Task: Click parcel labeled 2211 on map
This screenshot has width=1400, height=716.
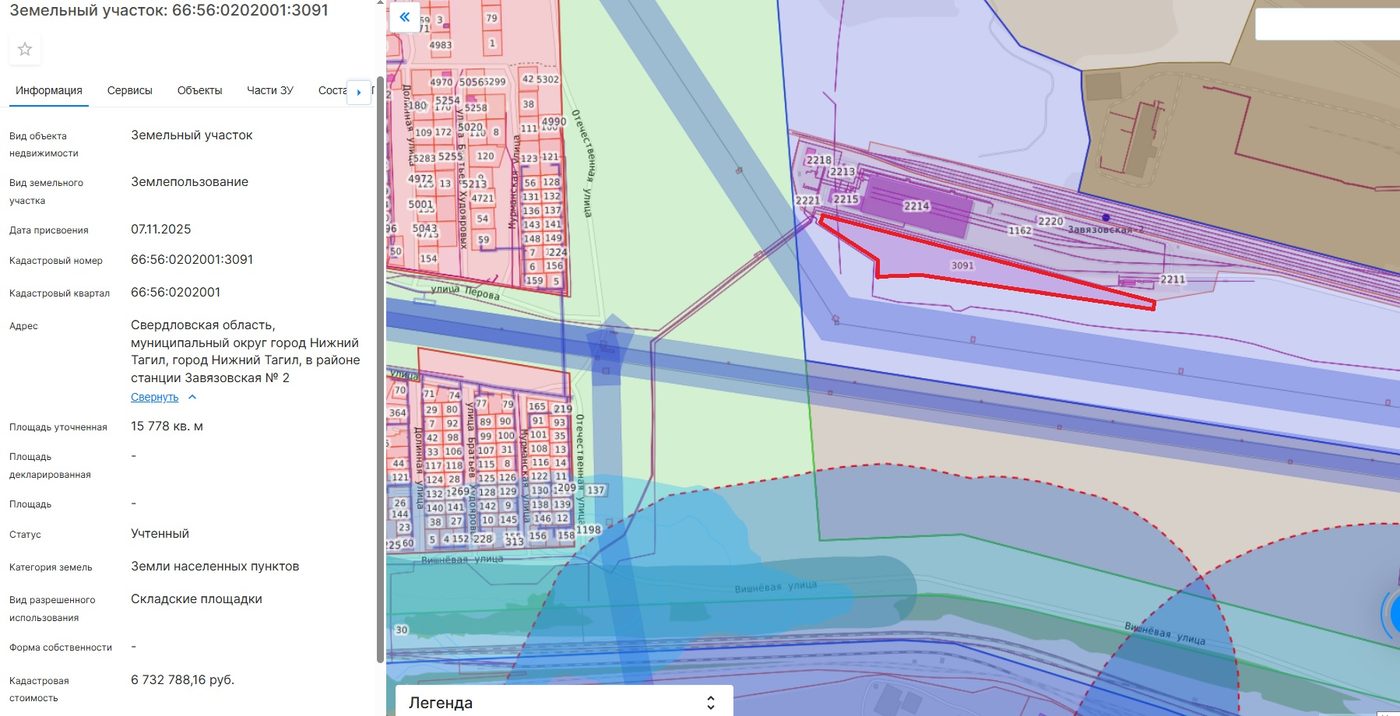Action: pyautogui.click(x=1173, y=279)
